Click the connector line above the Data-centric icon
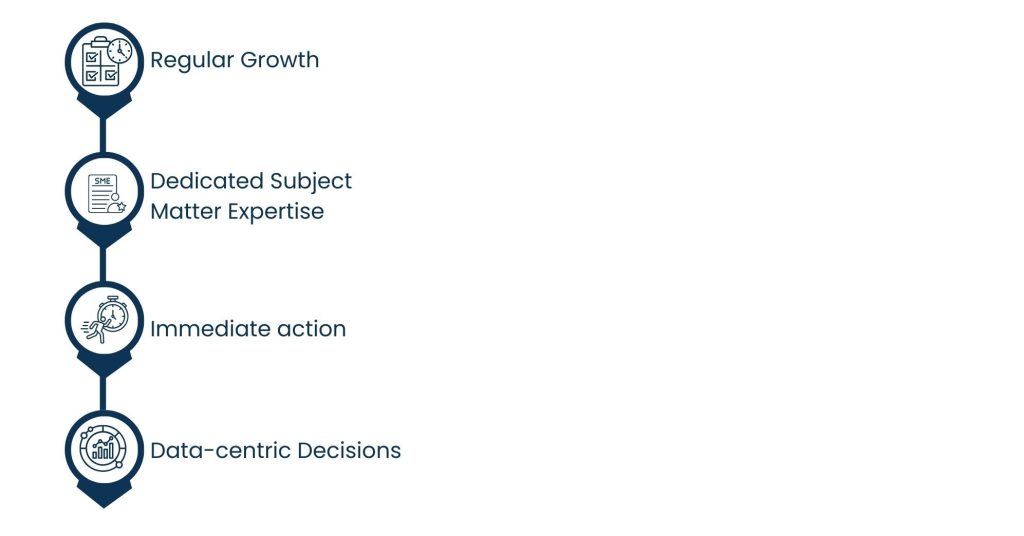The width and height of the screenshot is (1024, 536). click(x=103, y=394)
